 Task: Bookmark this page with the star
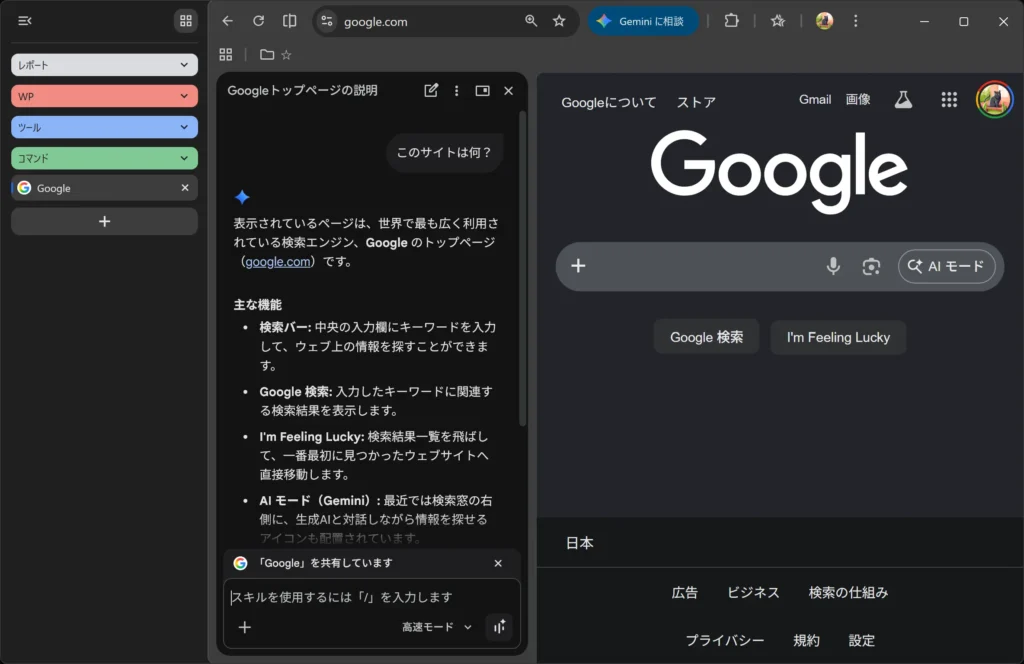click(559, 21)
